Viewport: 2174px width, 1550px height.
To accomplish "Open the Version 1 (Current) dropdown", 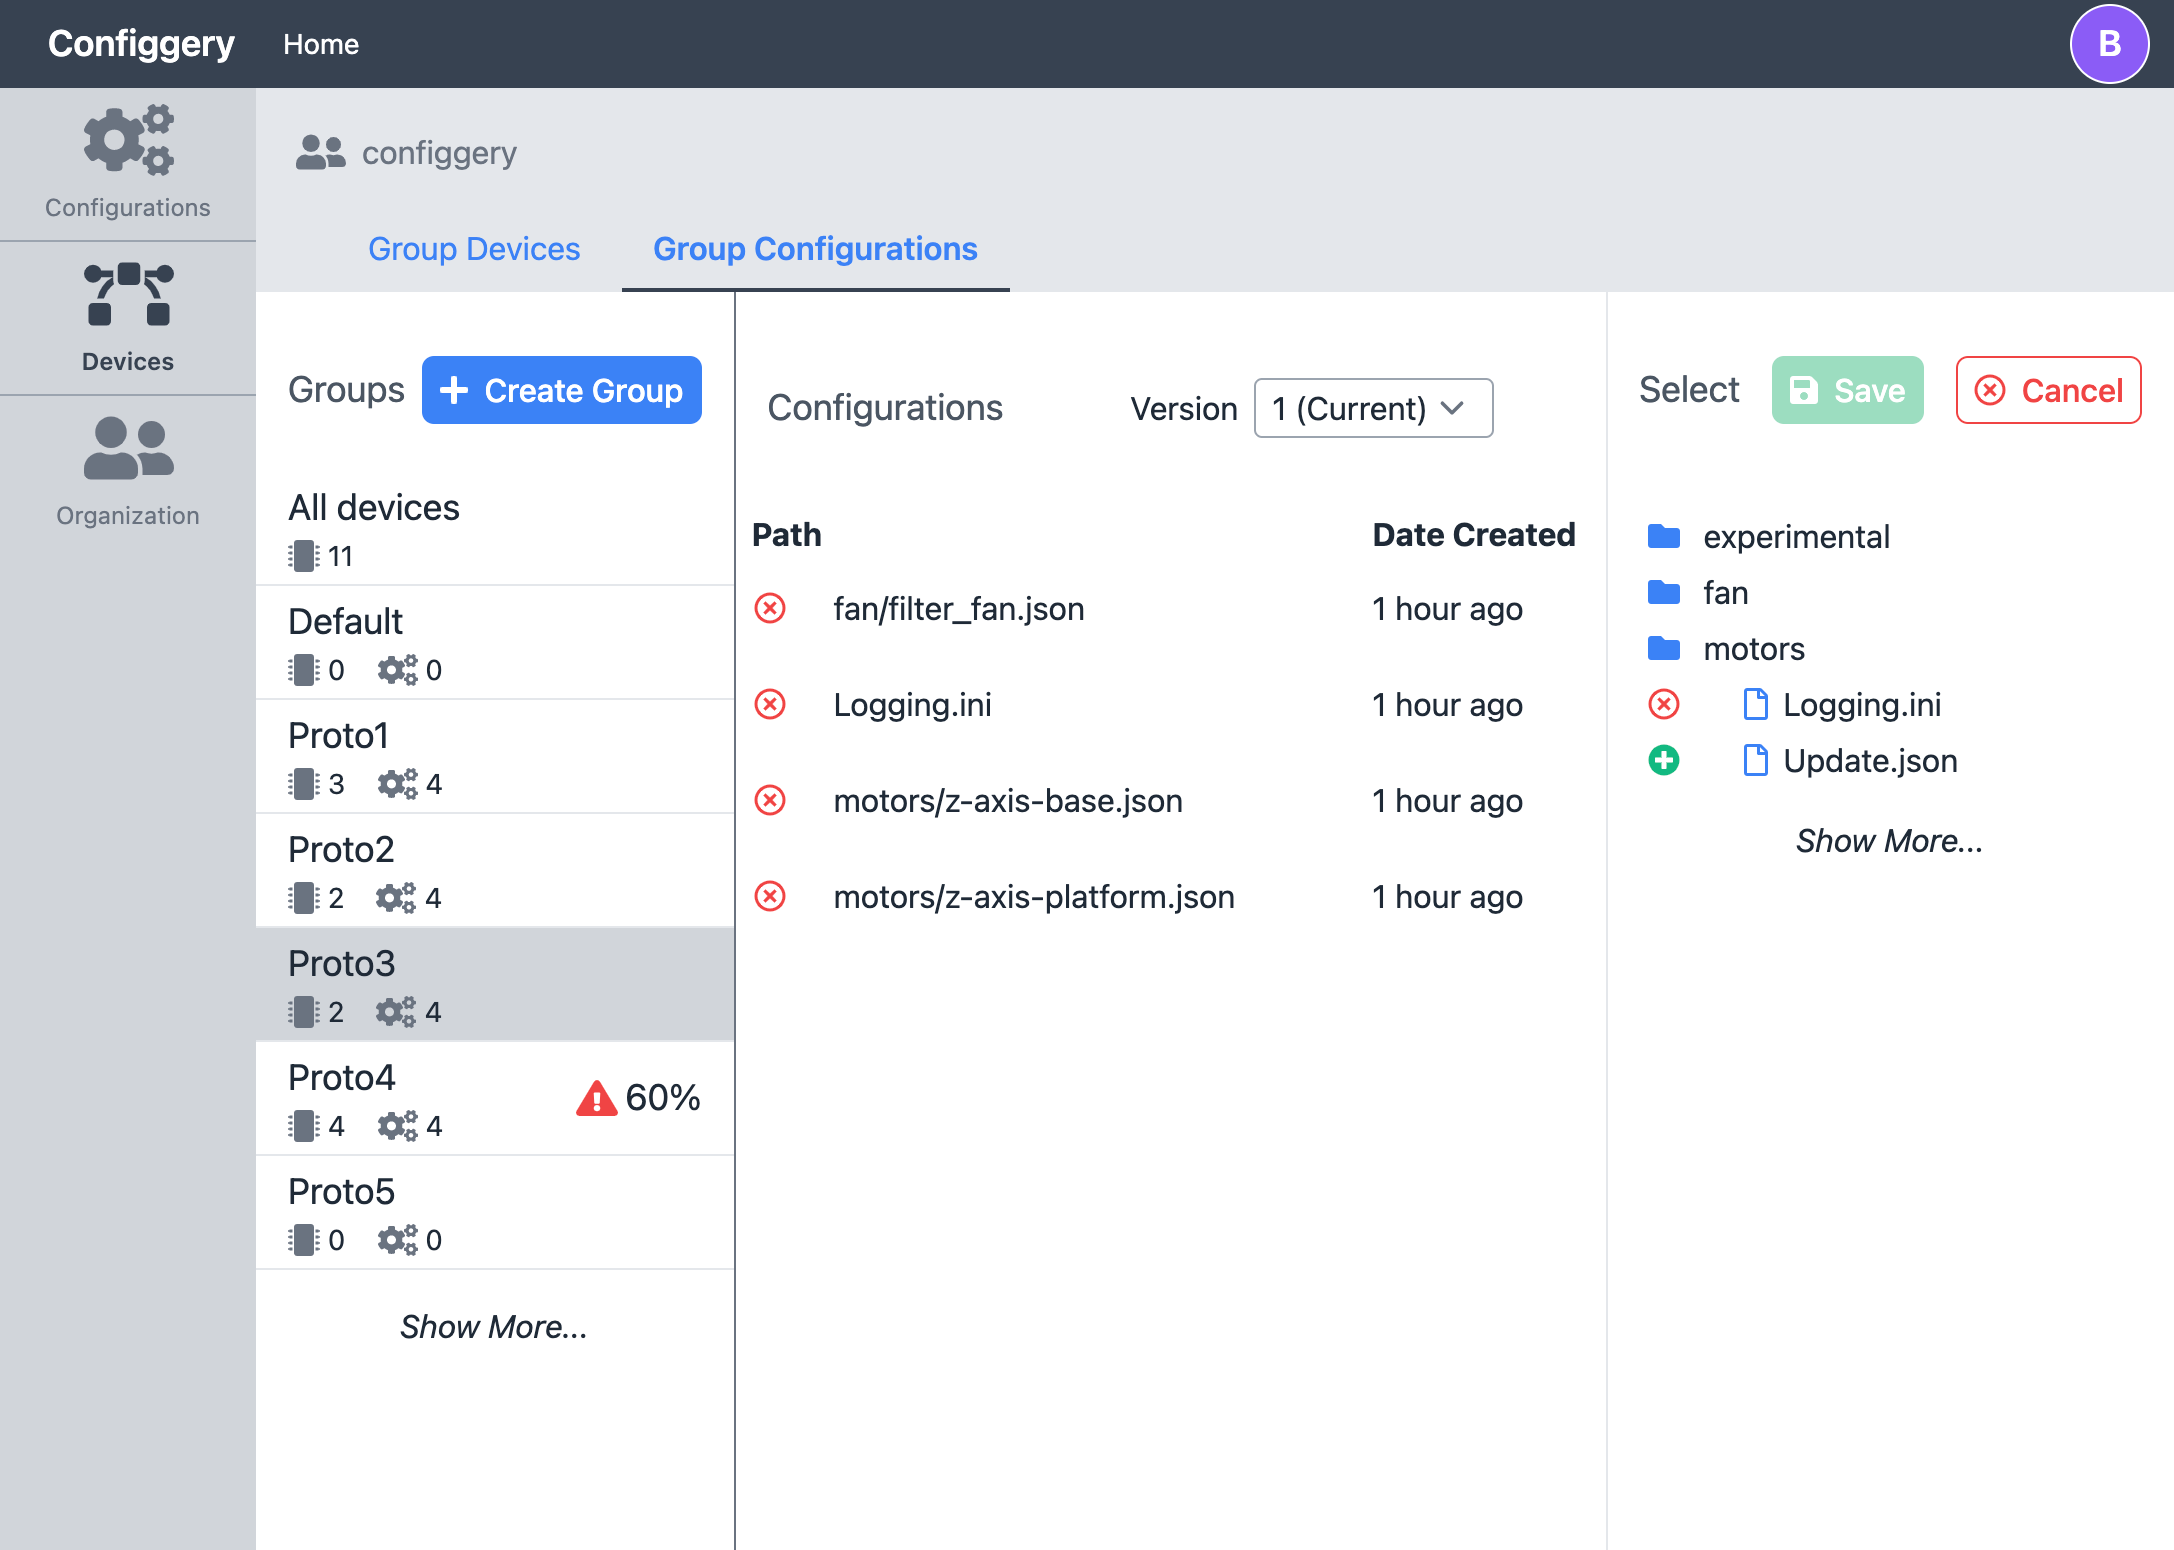I will [x=1372, y=408].
